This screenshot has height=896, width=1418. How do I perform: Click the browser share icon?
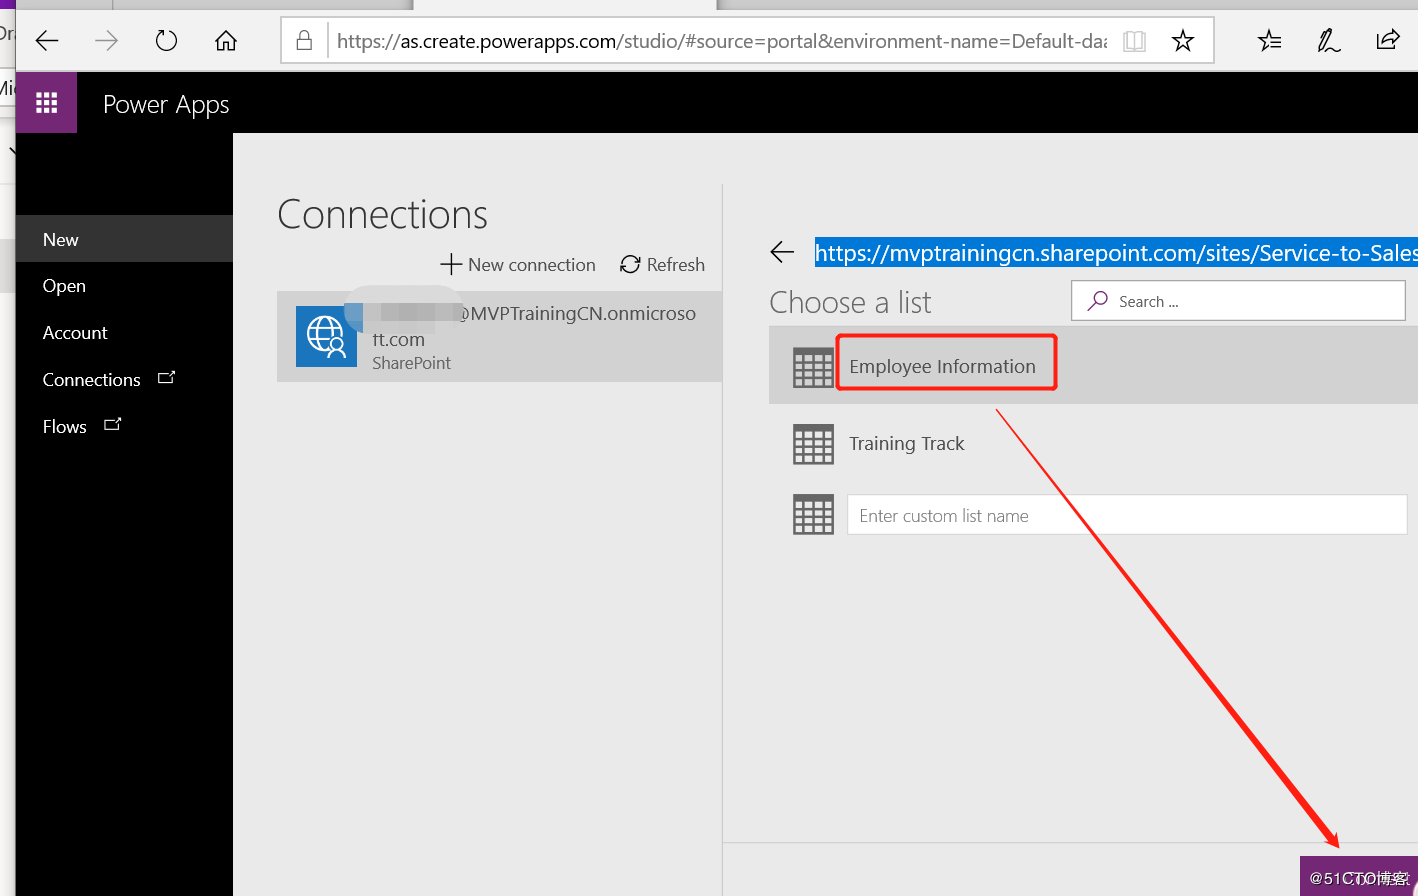click(x=1388, y=40)
